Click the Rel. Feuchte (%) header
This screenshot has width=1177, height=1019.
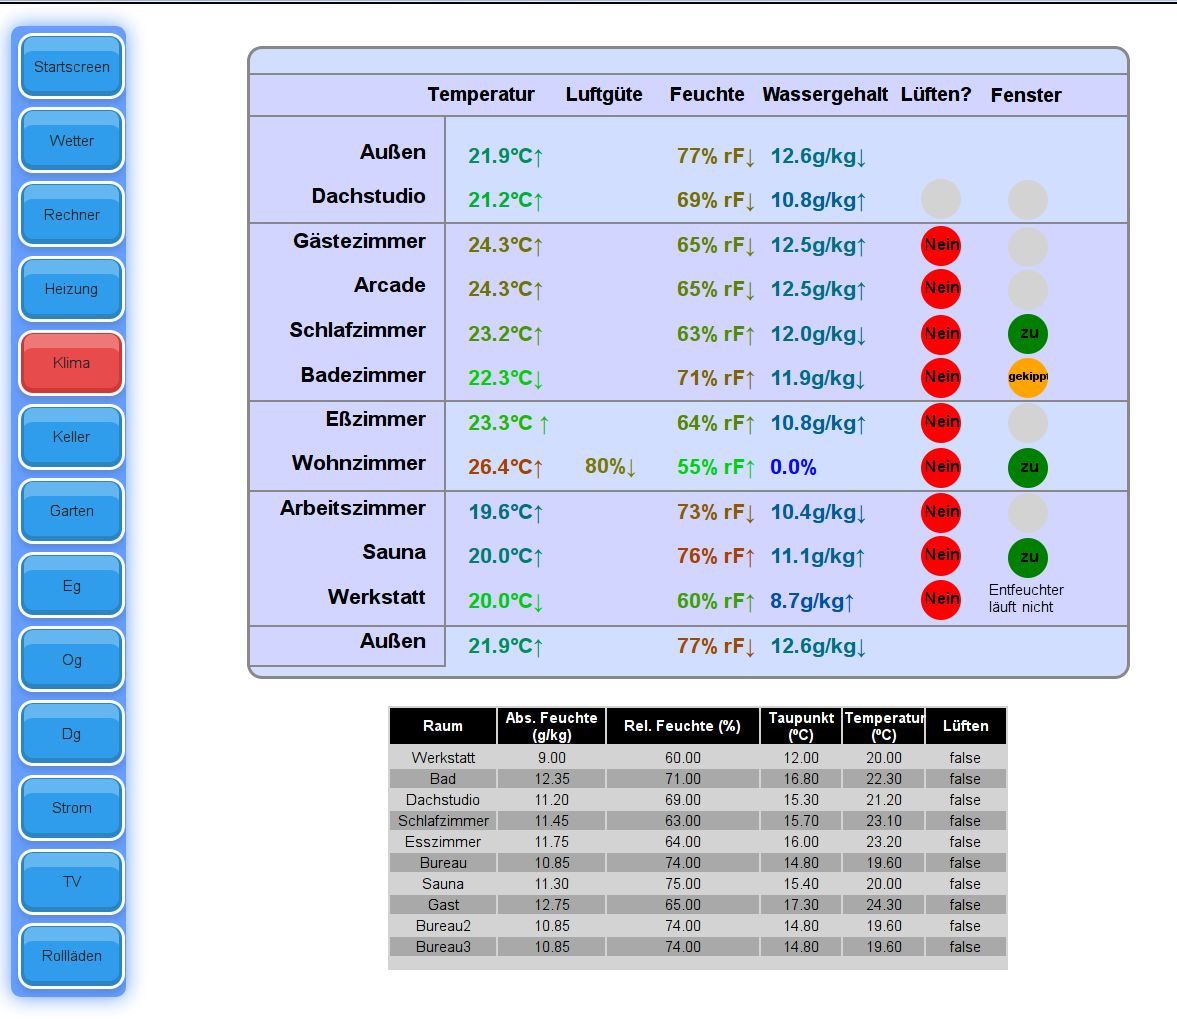pyautogui.click(x=682, y=726)
